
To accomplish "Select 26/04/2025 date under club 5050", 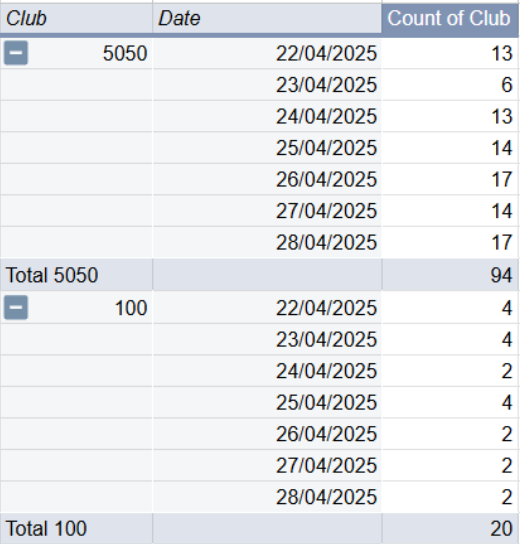I will click(267, 179).
